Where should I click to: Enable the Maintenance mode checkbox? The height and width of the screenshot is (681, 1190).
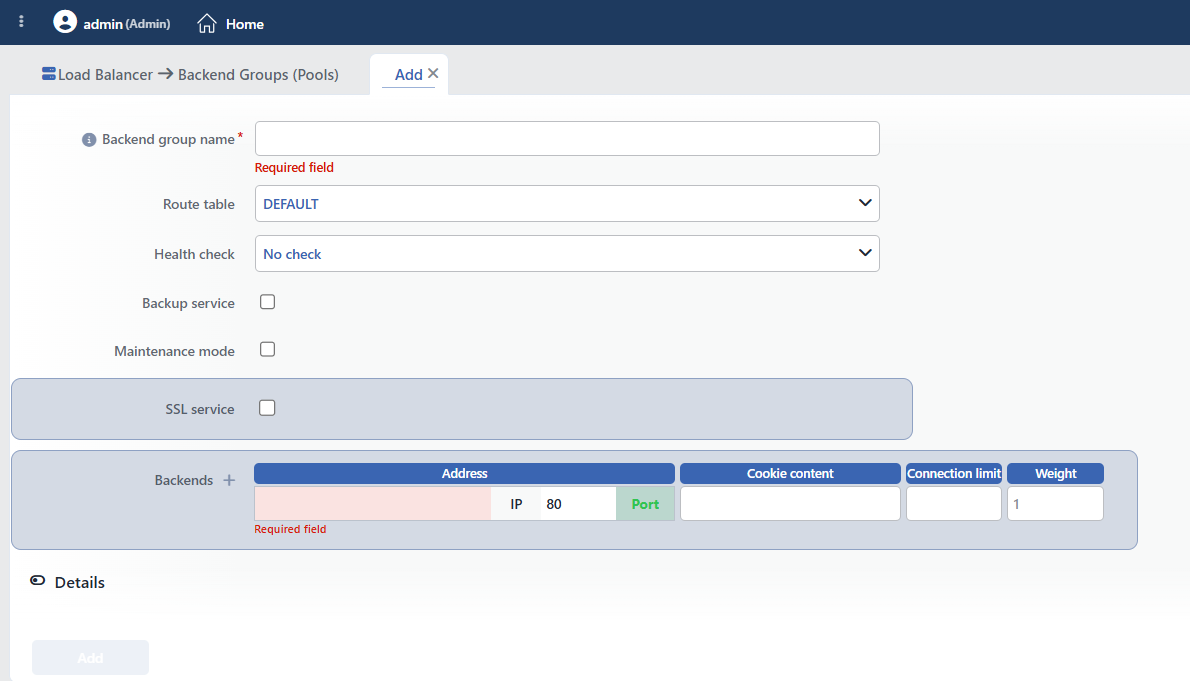267,349
